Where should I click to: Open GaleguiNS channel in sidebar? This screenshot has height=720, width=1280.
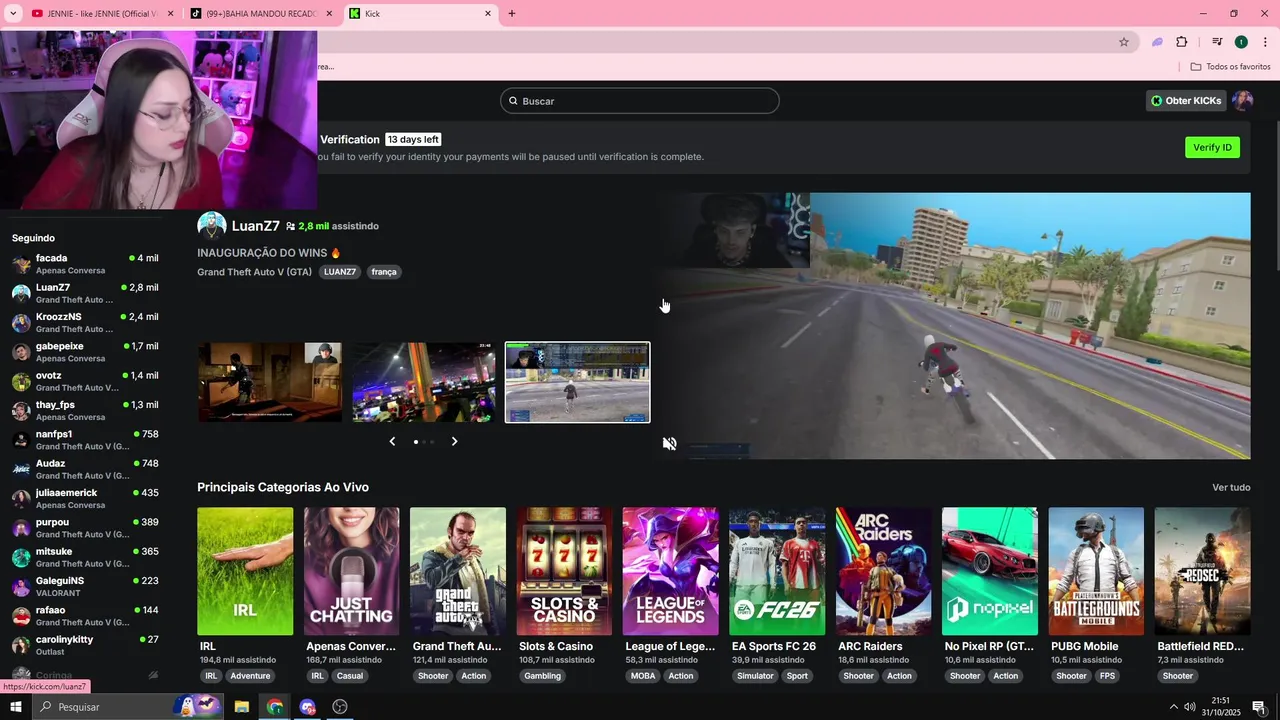click(85, 587)
